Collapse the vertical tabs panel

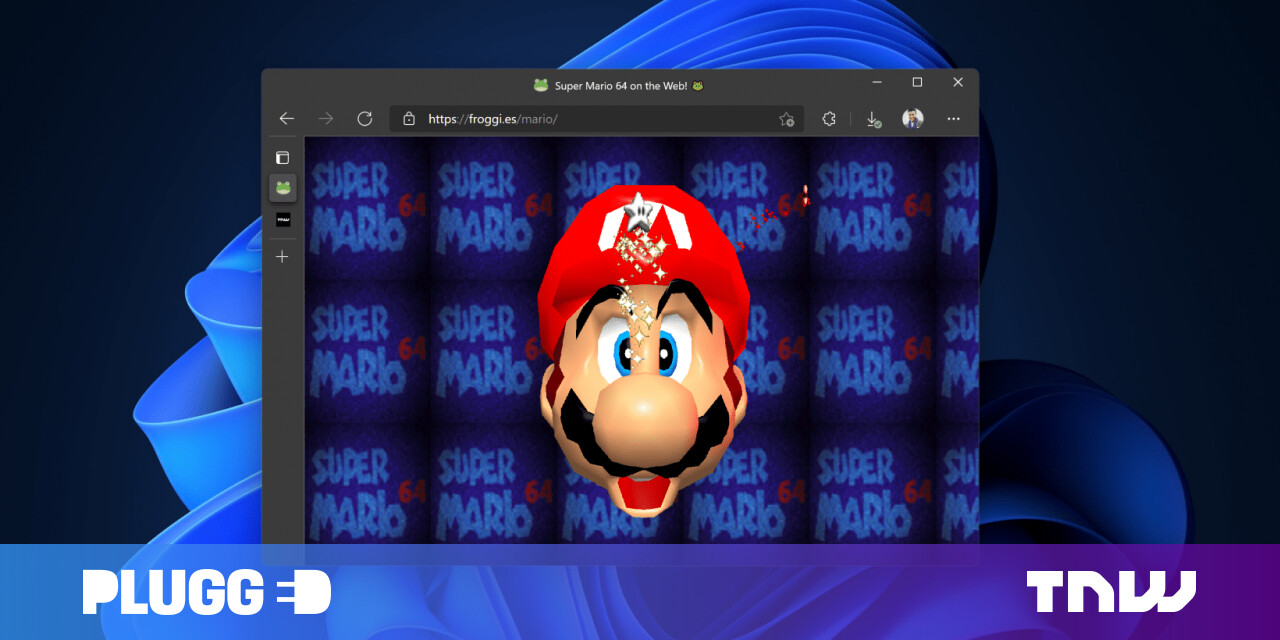coord(283,157)
